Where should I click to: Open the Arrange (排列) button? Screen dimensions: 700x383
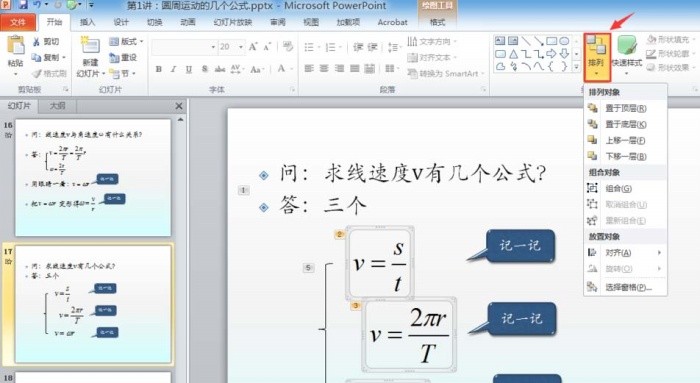(597, 57)
